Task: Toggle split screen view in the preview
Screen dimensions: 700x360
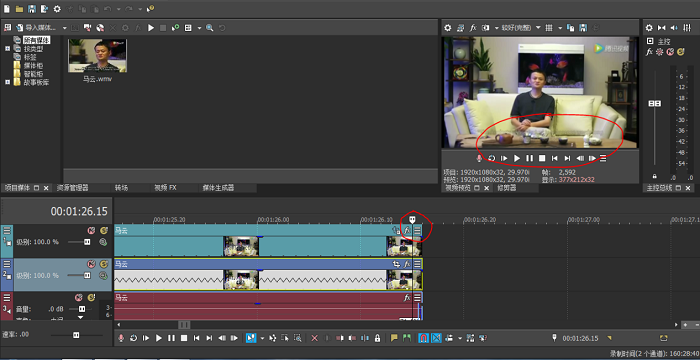Action: 486,28
